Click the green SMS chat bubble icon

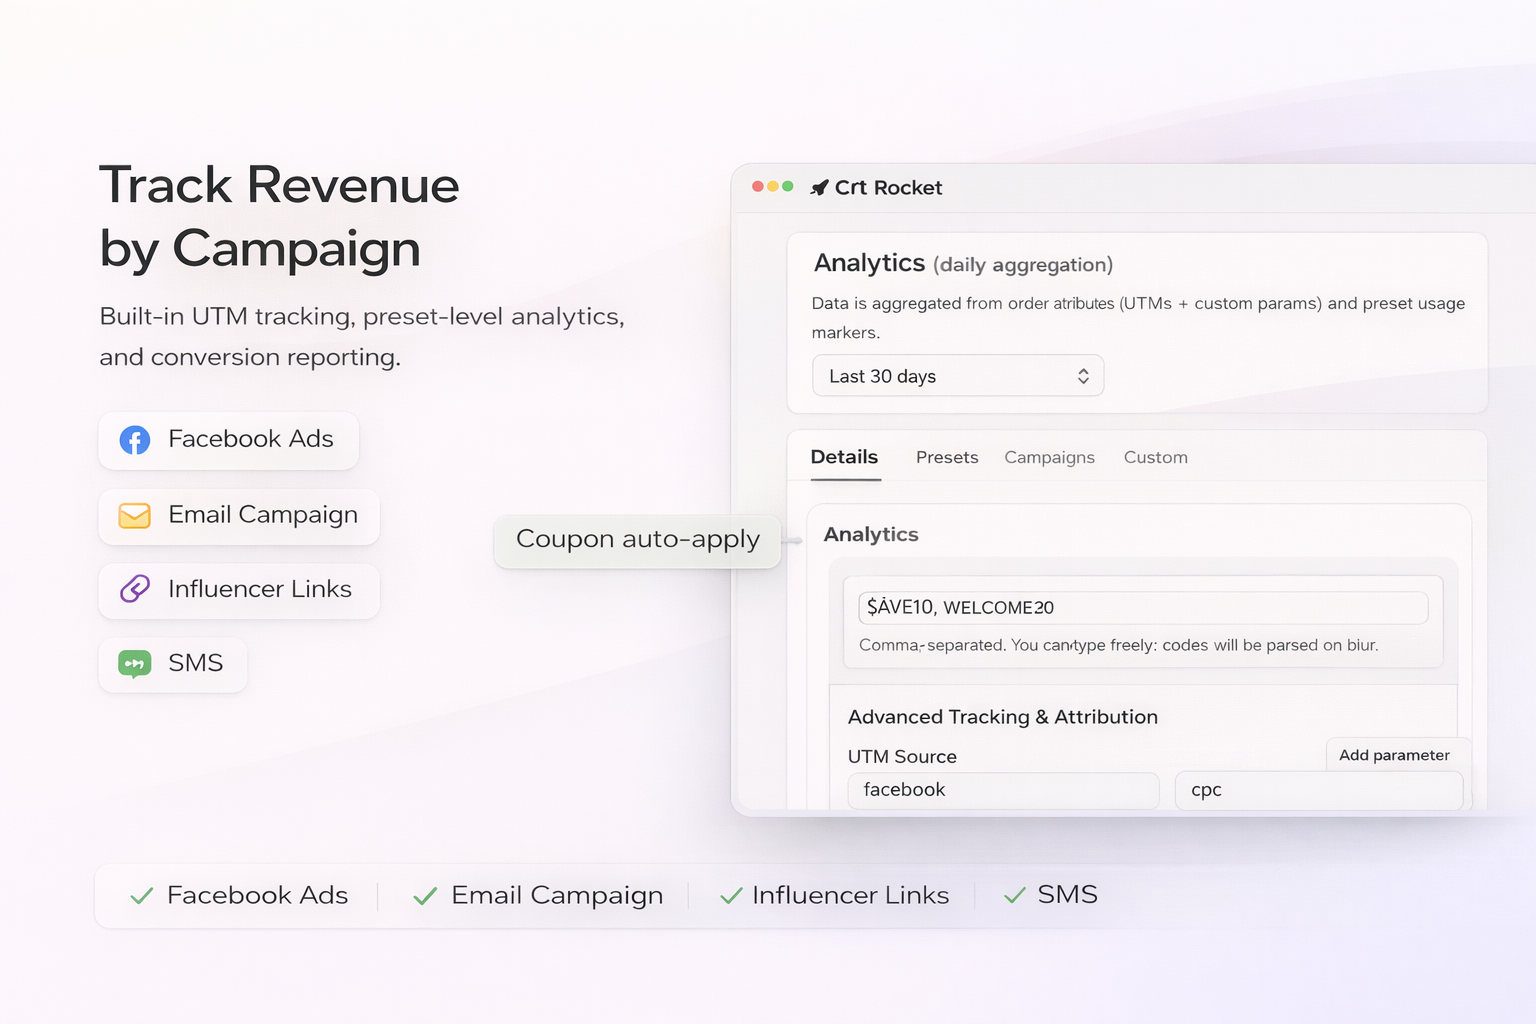[x=135, y=664]
